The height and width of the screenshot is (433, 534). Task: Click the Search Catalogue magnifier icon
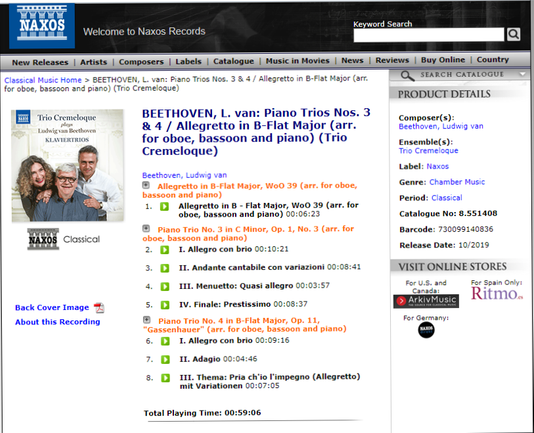(407, 76)
